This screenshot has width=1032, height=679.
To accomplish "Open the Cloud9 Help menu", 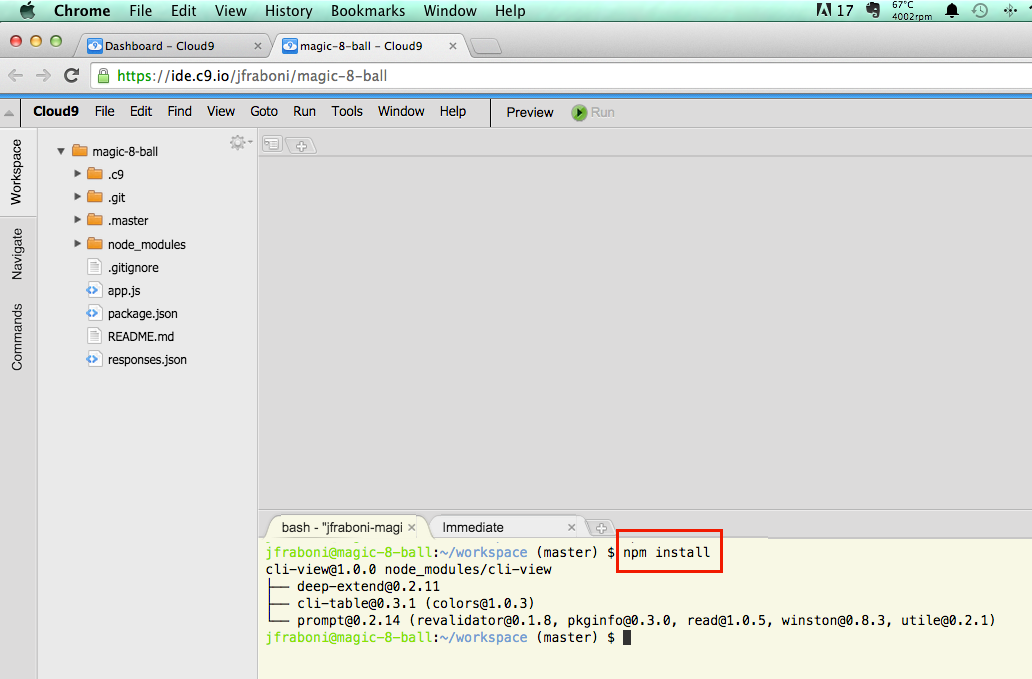I will click(453, 111).
